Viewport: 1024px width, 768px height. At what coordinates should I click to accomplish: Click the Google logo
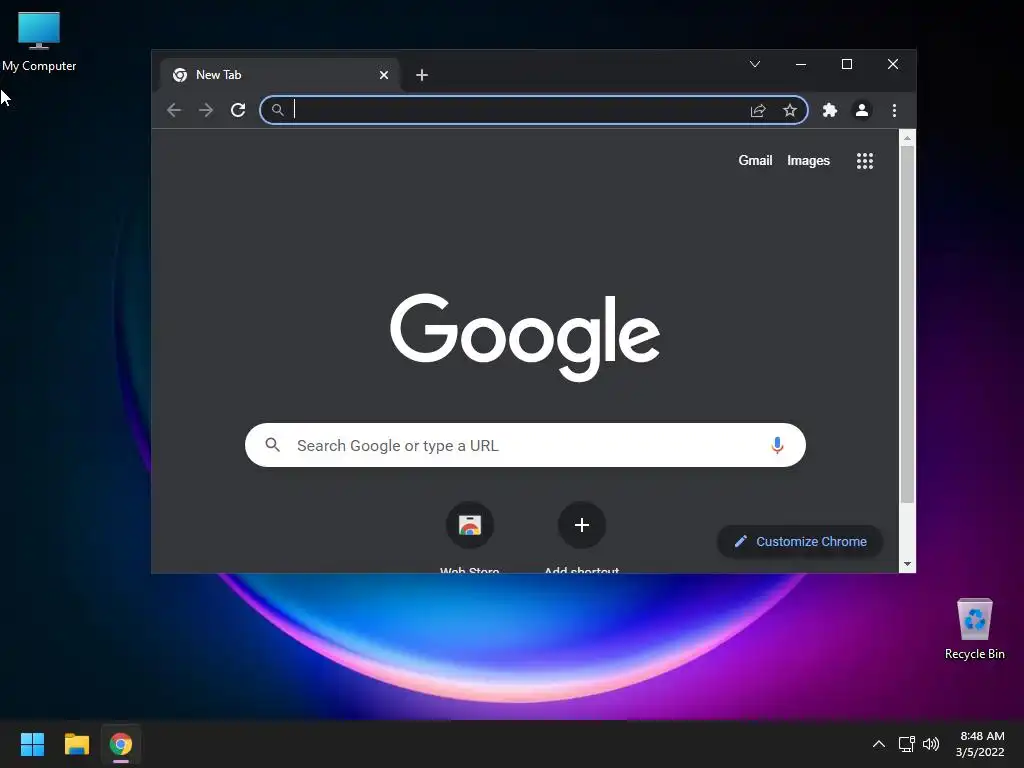pyautogui.click(x=524, y=337)
